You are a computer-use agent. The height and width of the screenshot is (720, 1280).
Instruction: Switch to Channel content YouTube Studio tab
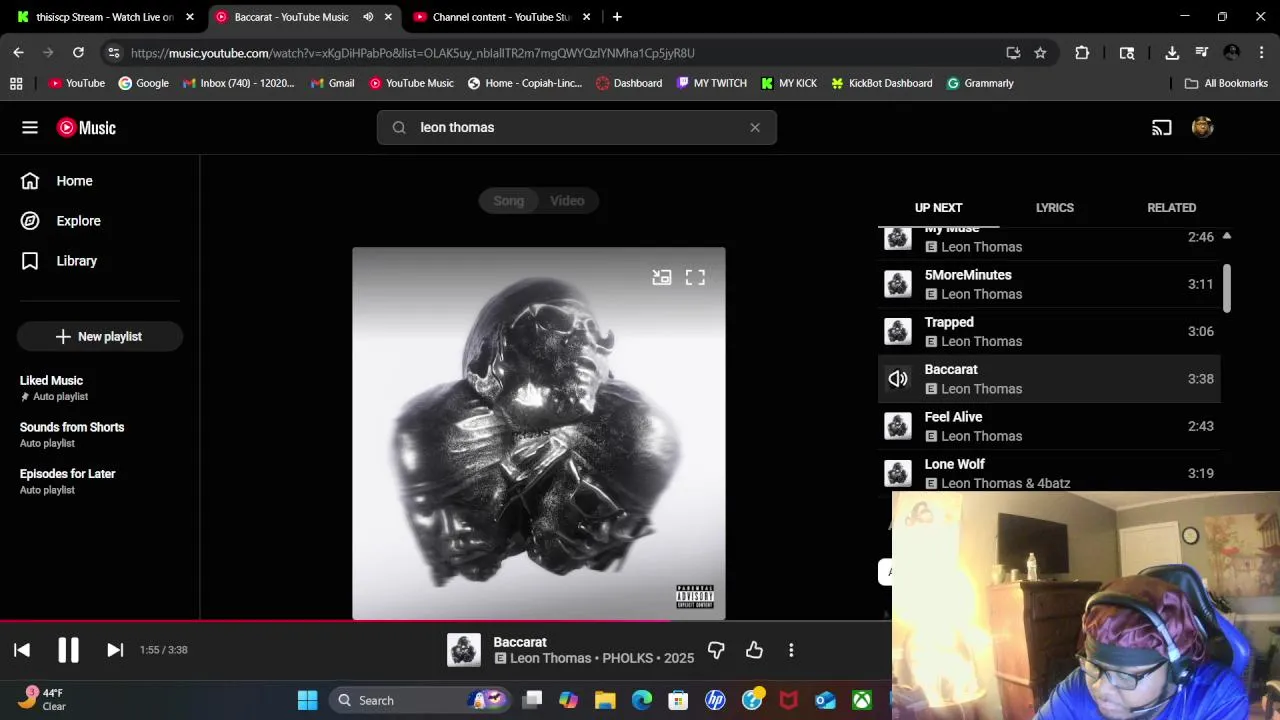(x=503, y=17)
